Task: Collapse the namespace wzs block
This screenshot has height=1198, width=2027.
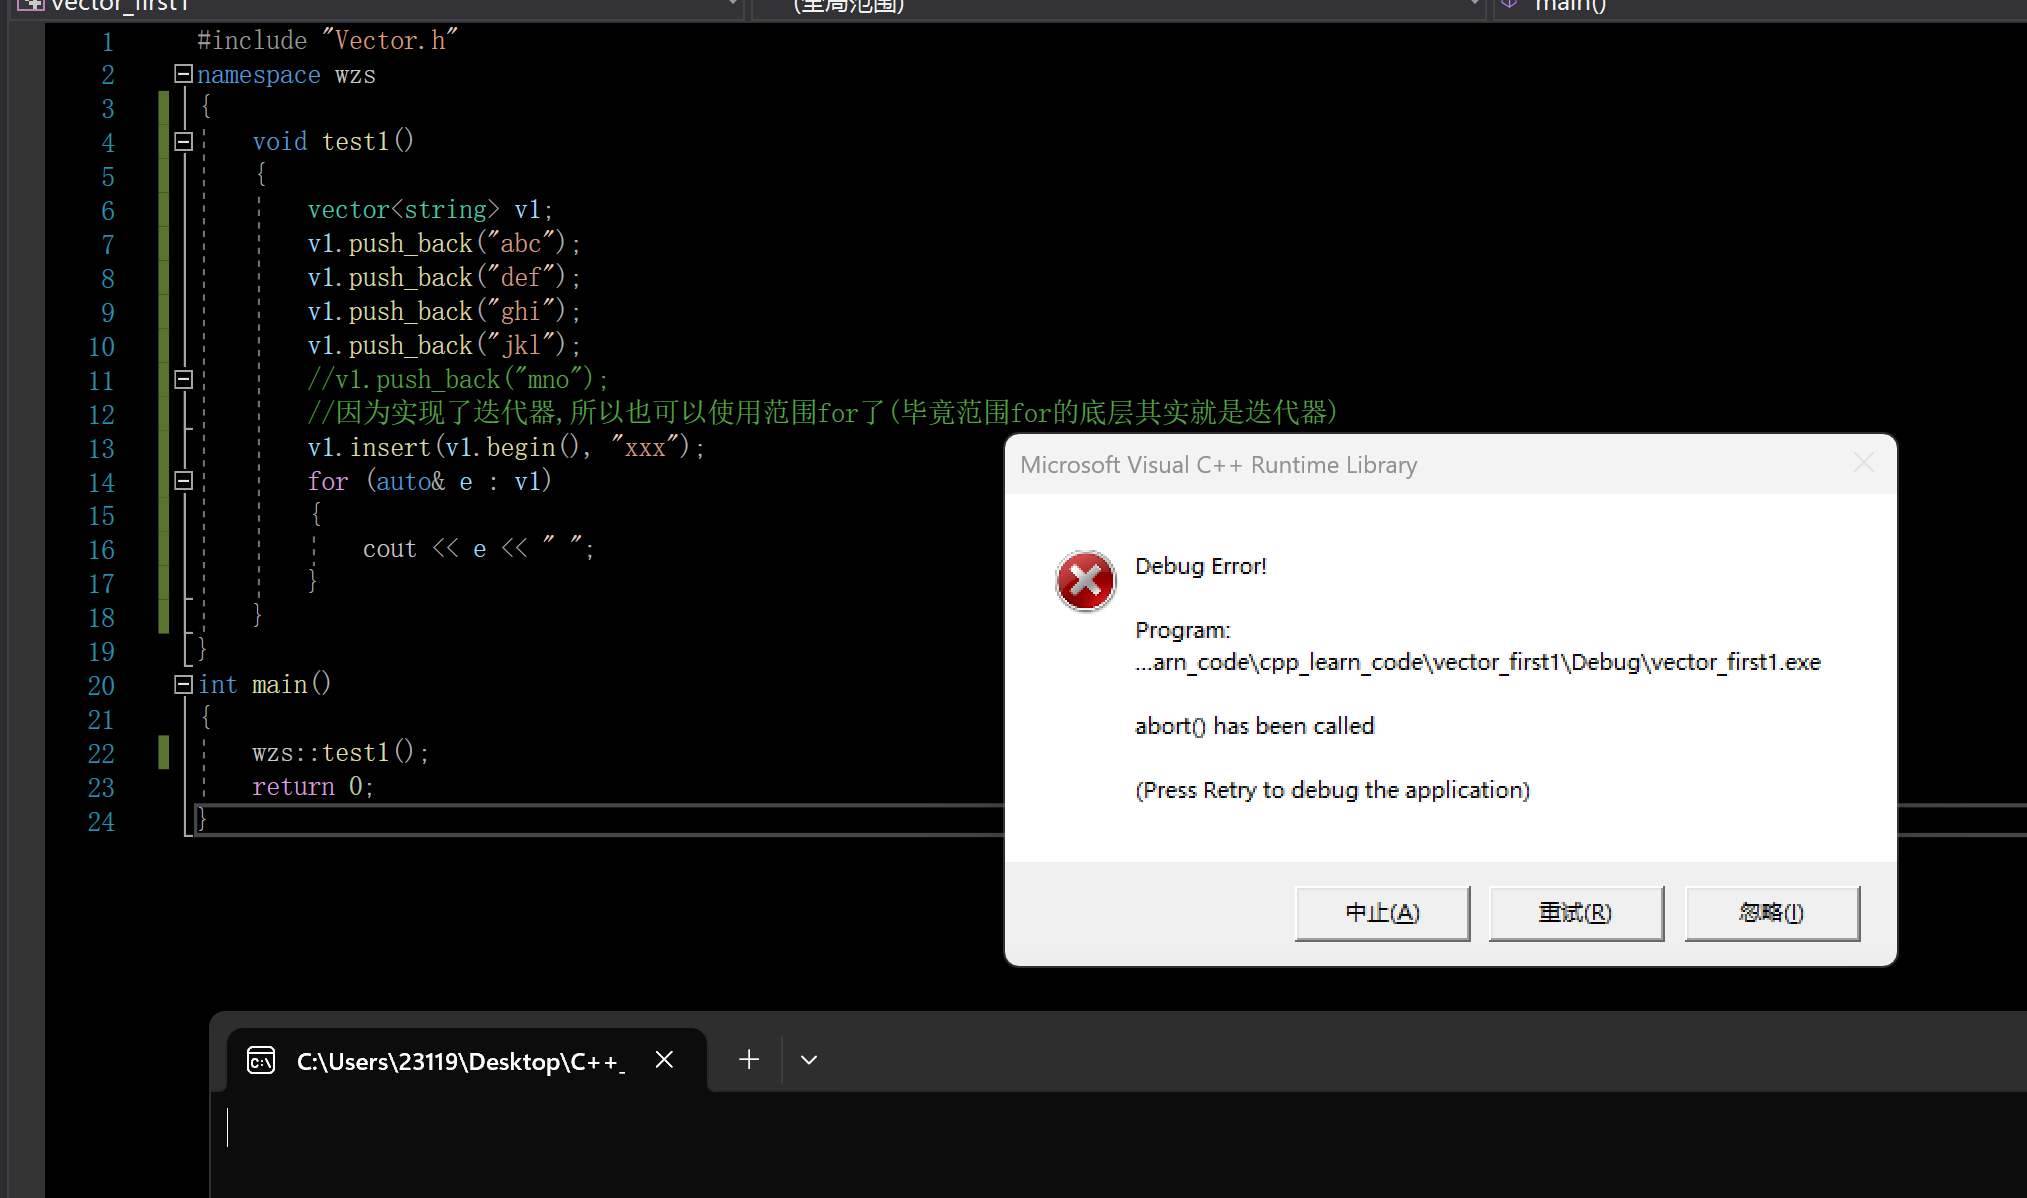Action: click(183, 74)
